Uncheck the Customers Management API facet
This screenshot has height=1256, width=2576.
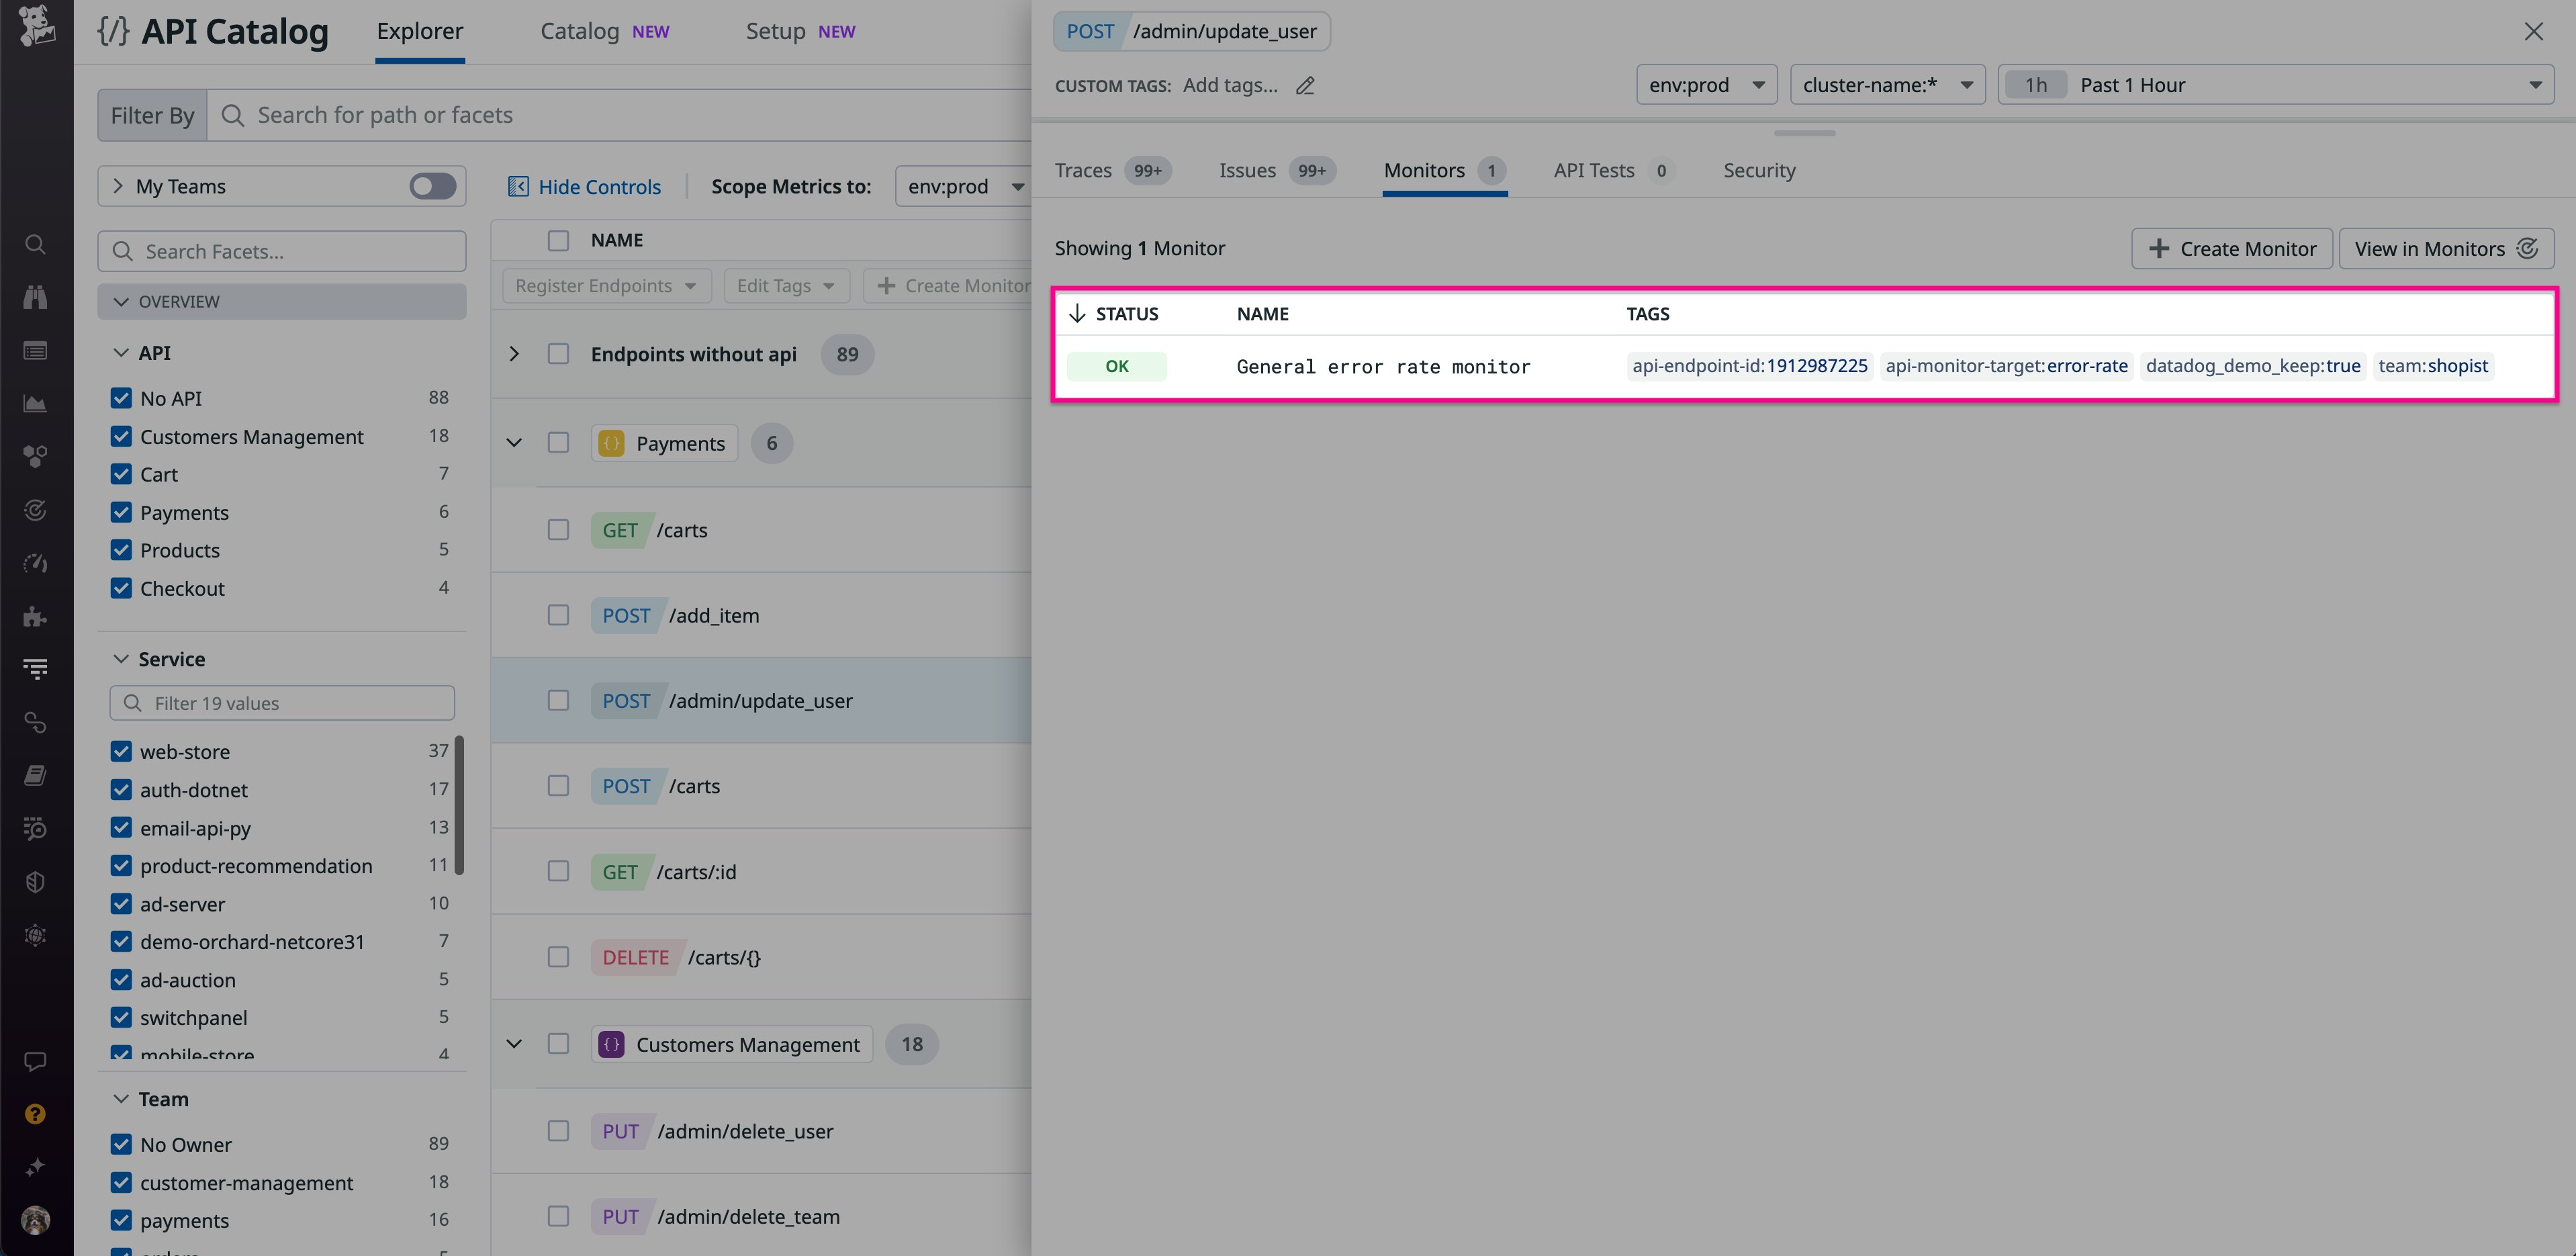tap(121, 437)
